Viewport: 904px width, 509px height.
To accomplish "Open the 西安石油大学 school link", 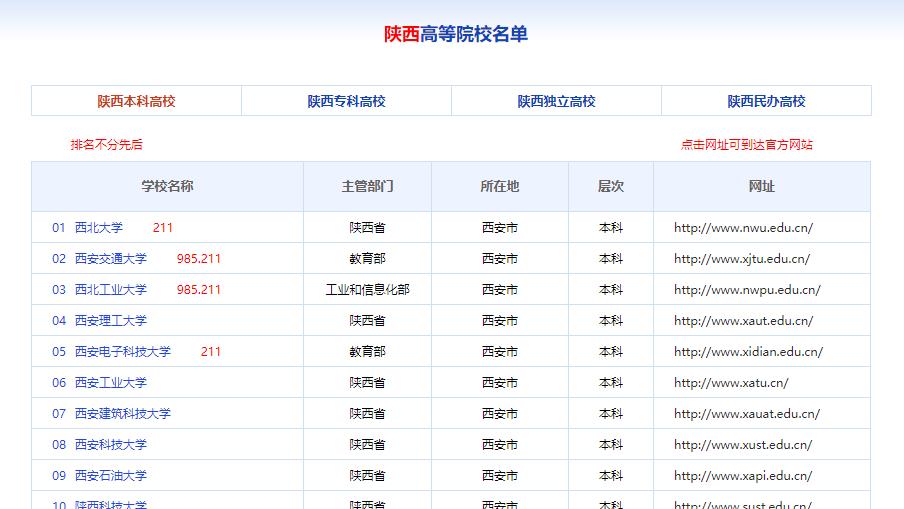I will click(x=111, y=476).
